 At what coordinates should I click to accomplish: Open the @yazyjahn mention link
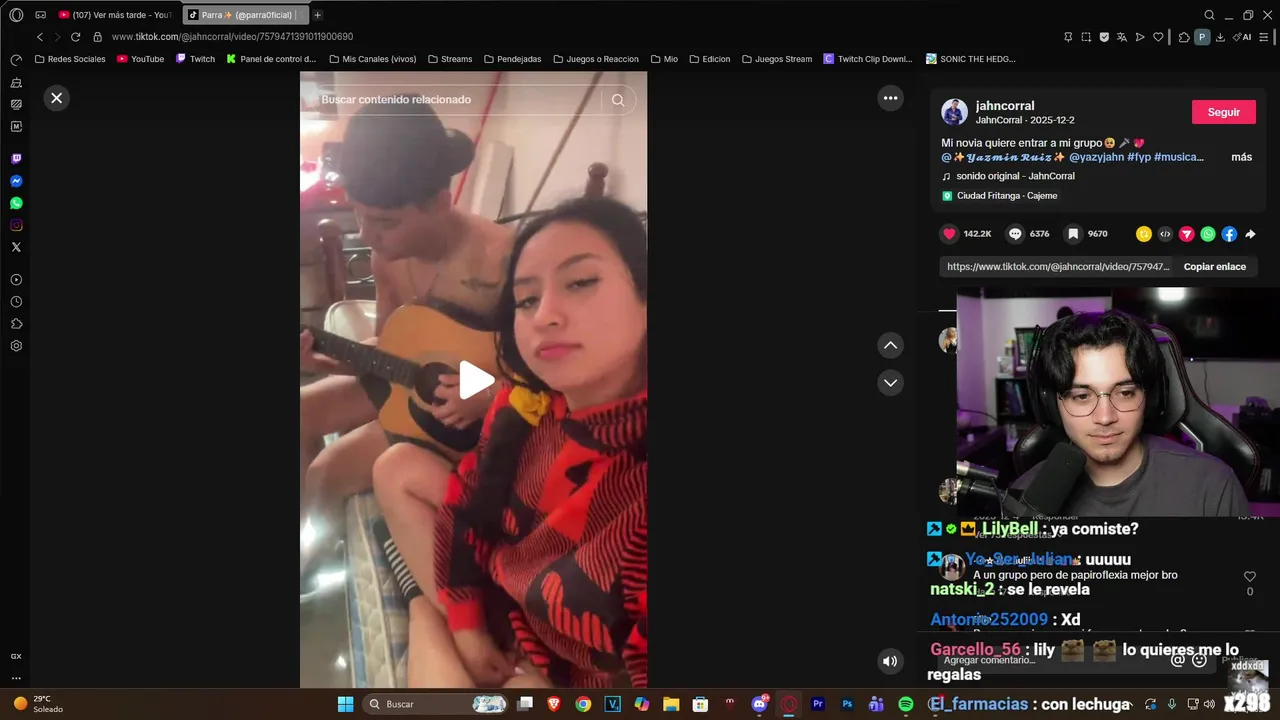1096,157
